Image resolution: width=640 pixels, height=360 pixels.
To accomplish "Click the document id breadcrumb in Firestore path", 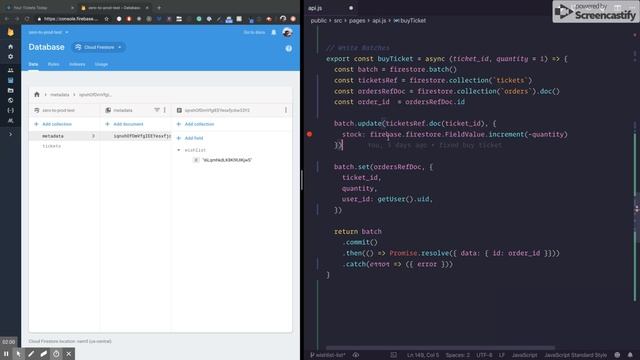I will click(x=95, y=95).
